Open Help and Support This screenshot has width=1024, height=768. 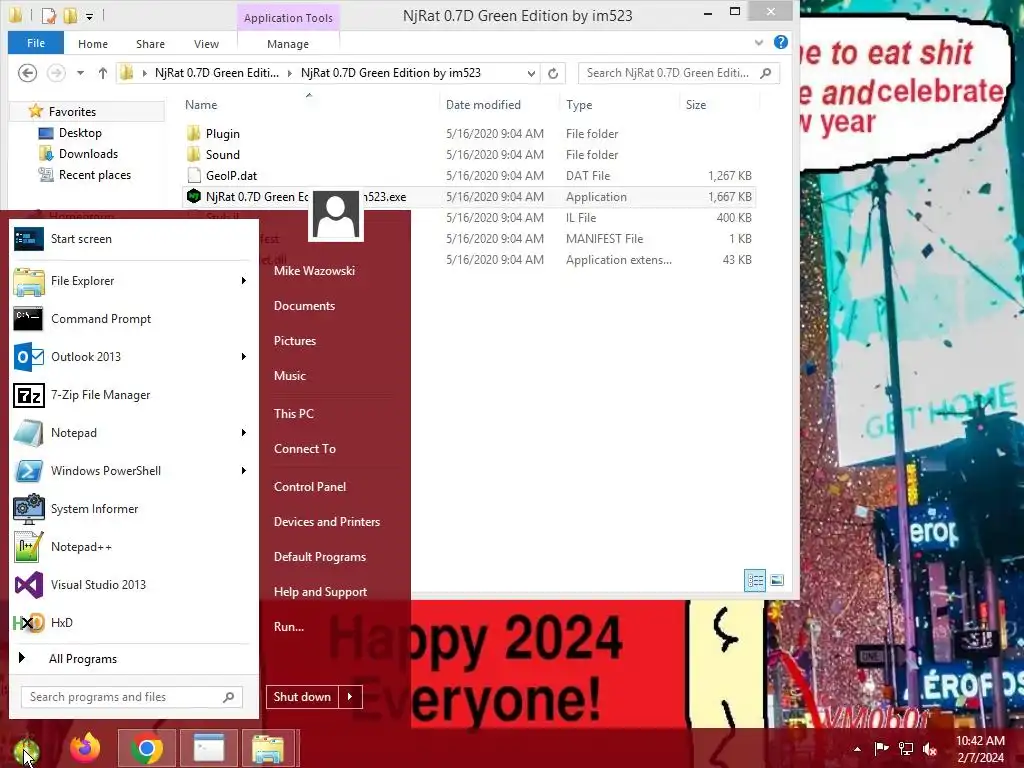pyautogui.click(x=321, y=592)
